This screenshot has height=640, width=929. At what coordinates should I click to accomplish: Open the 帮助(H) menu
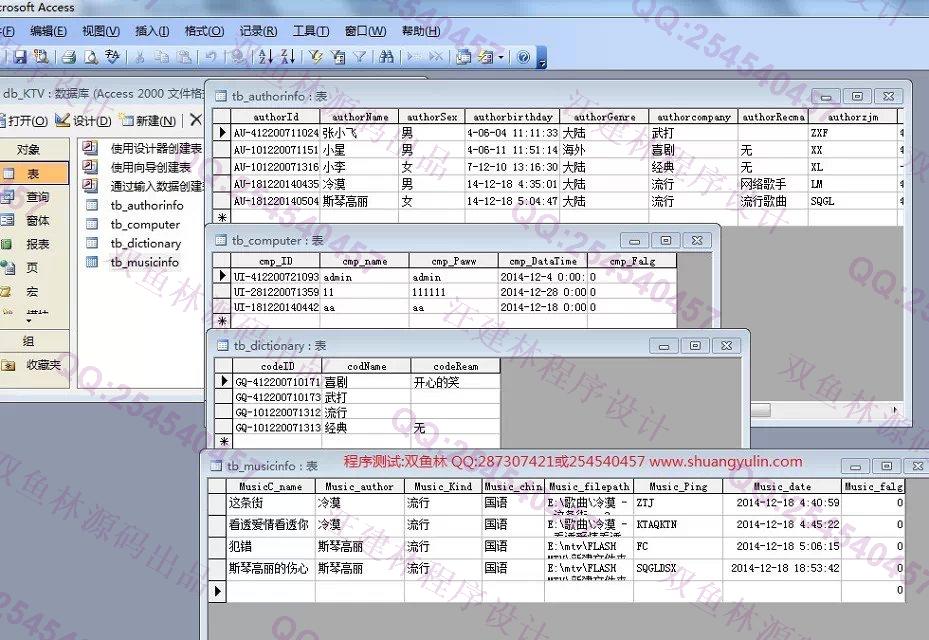point(421,31)
